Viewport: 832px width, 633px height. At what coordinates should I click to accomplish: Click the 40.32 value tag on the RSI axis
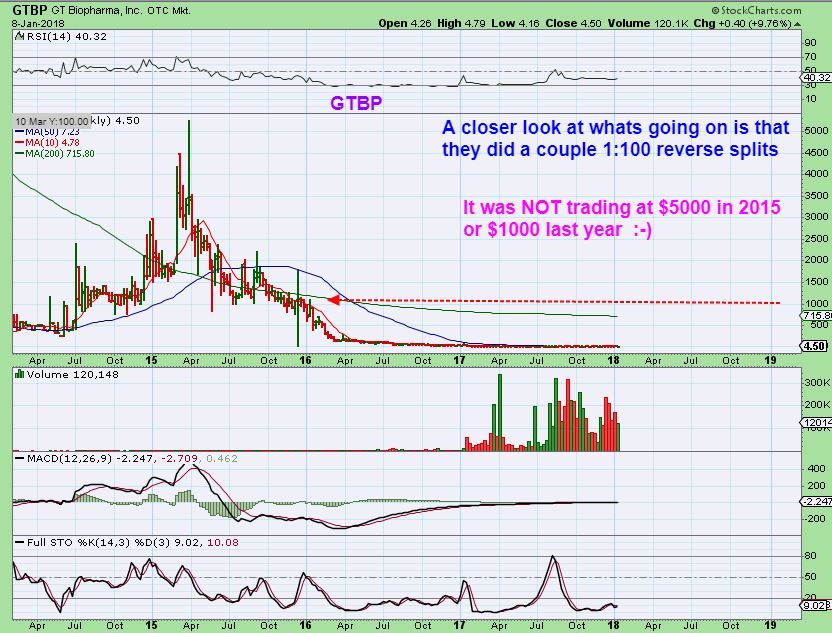(x=816, y=77)
